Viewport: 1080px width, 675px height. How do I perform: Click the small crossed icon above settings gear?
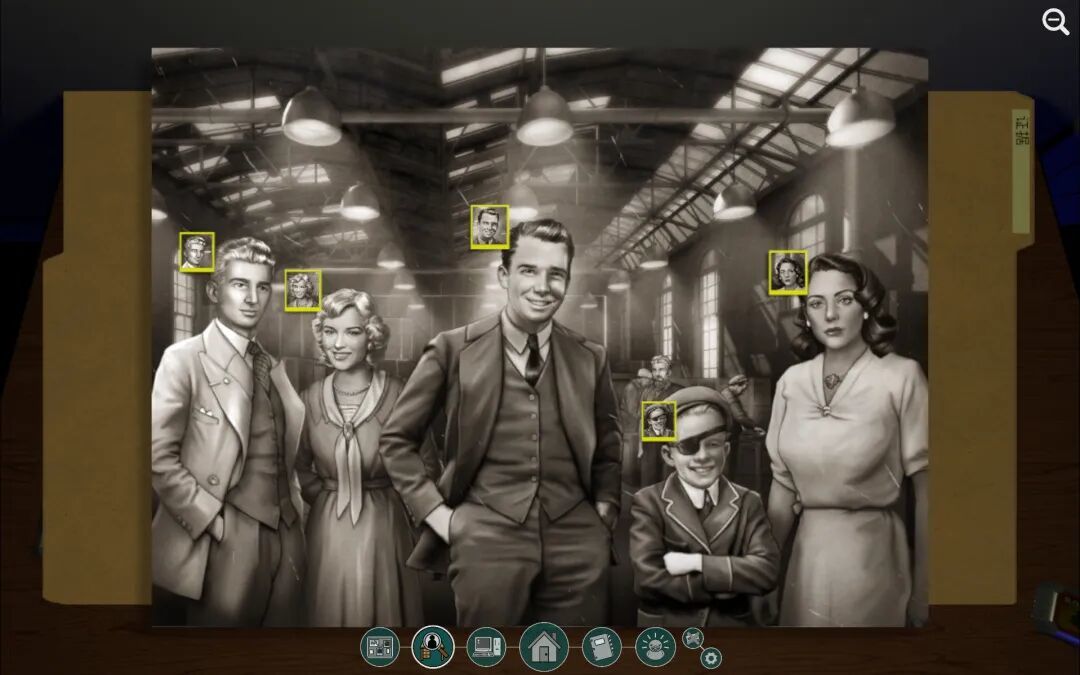click(692, 637)
